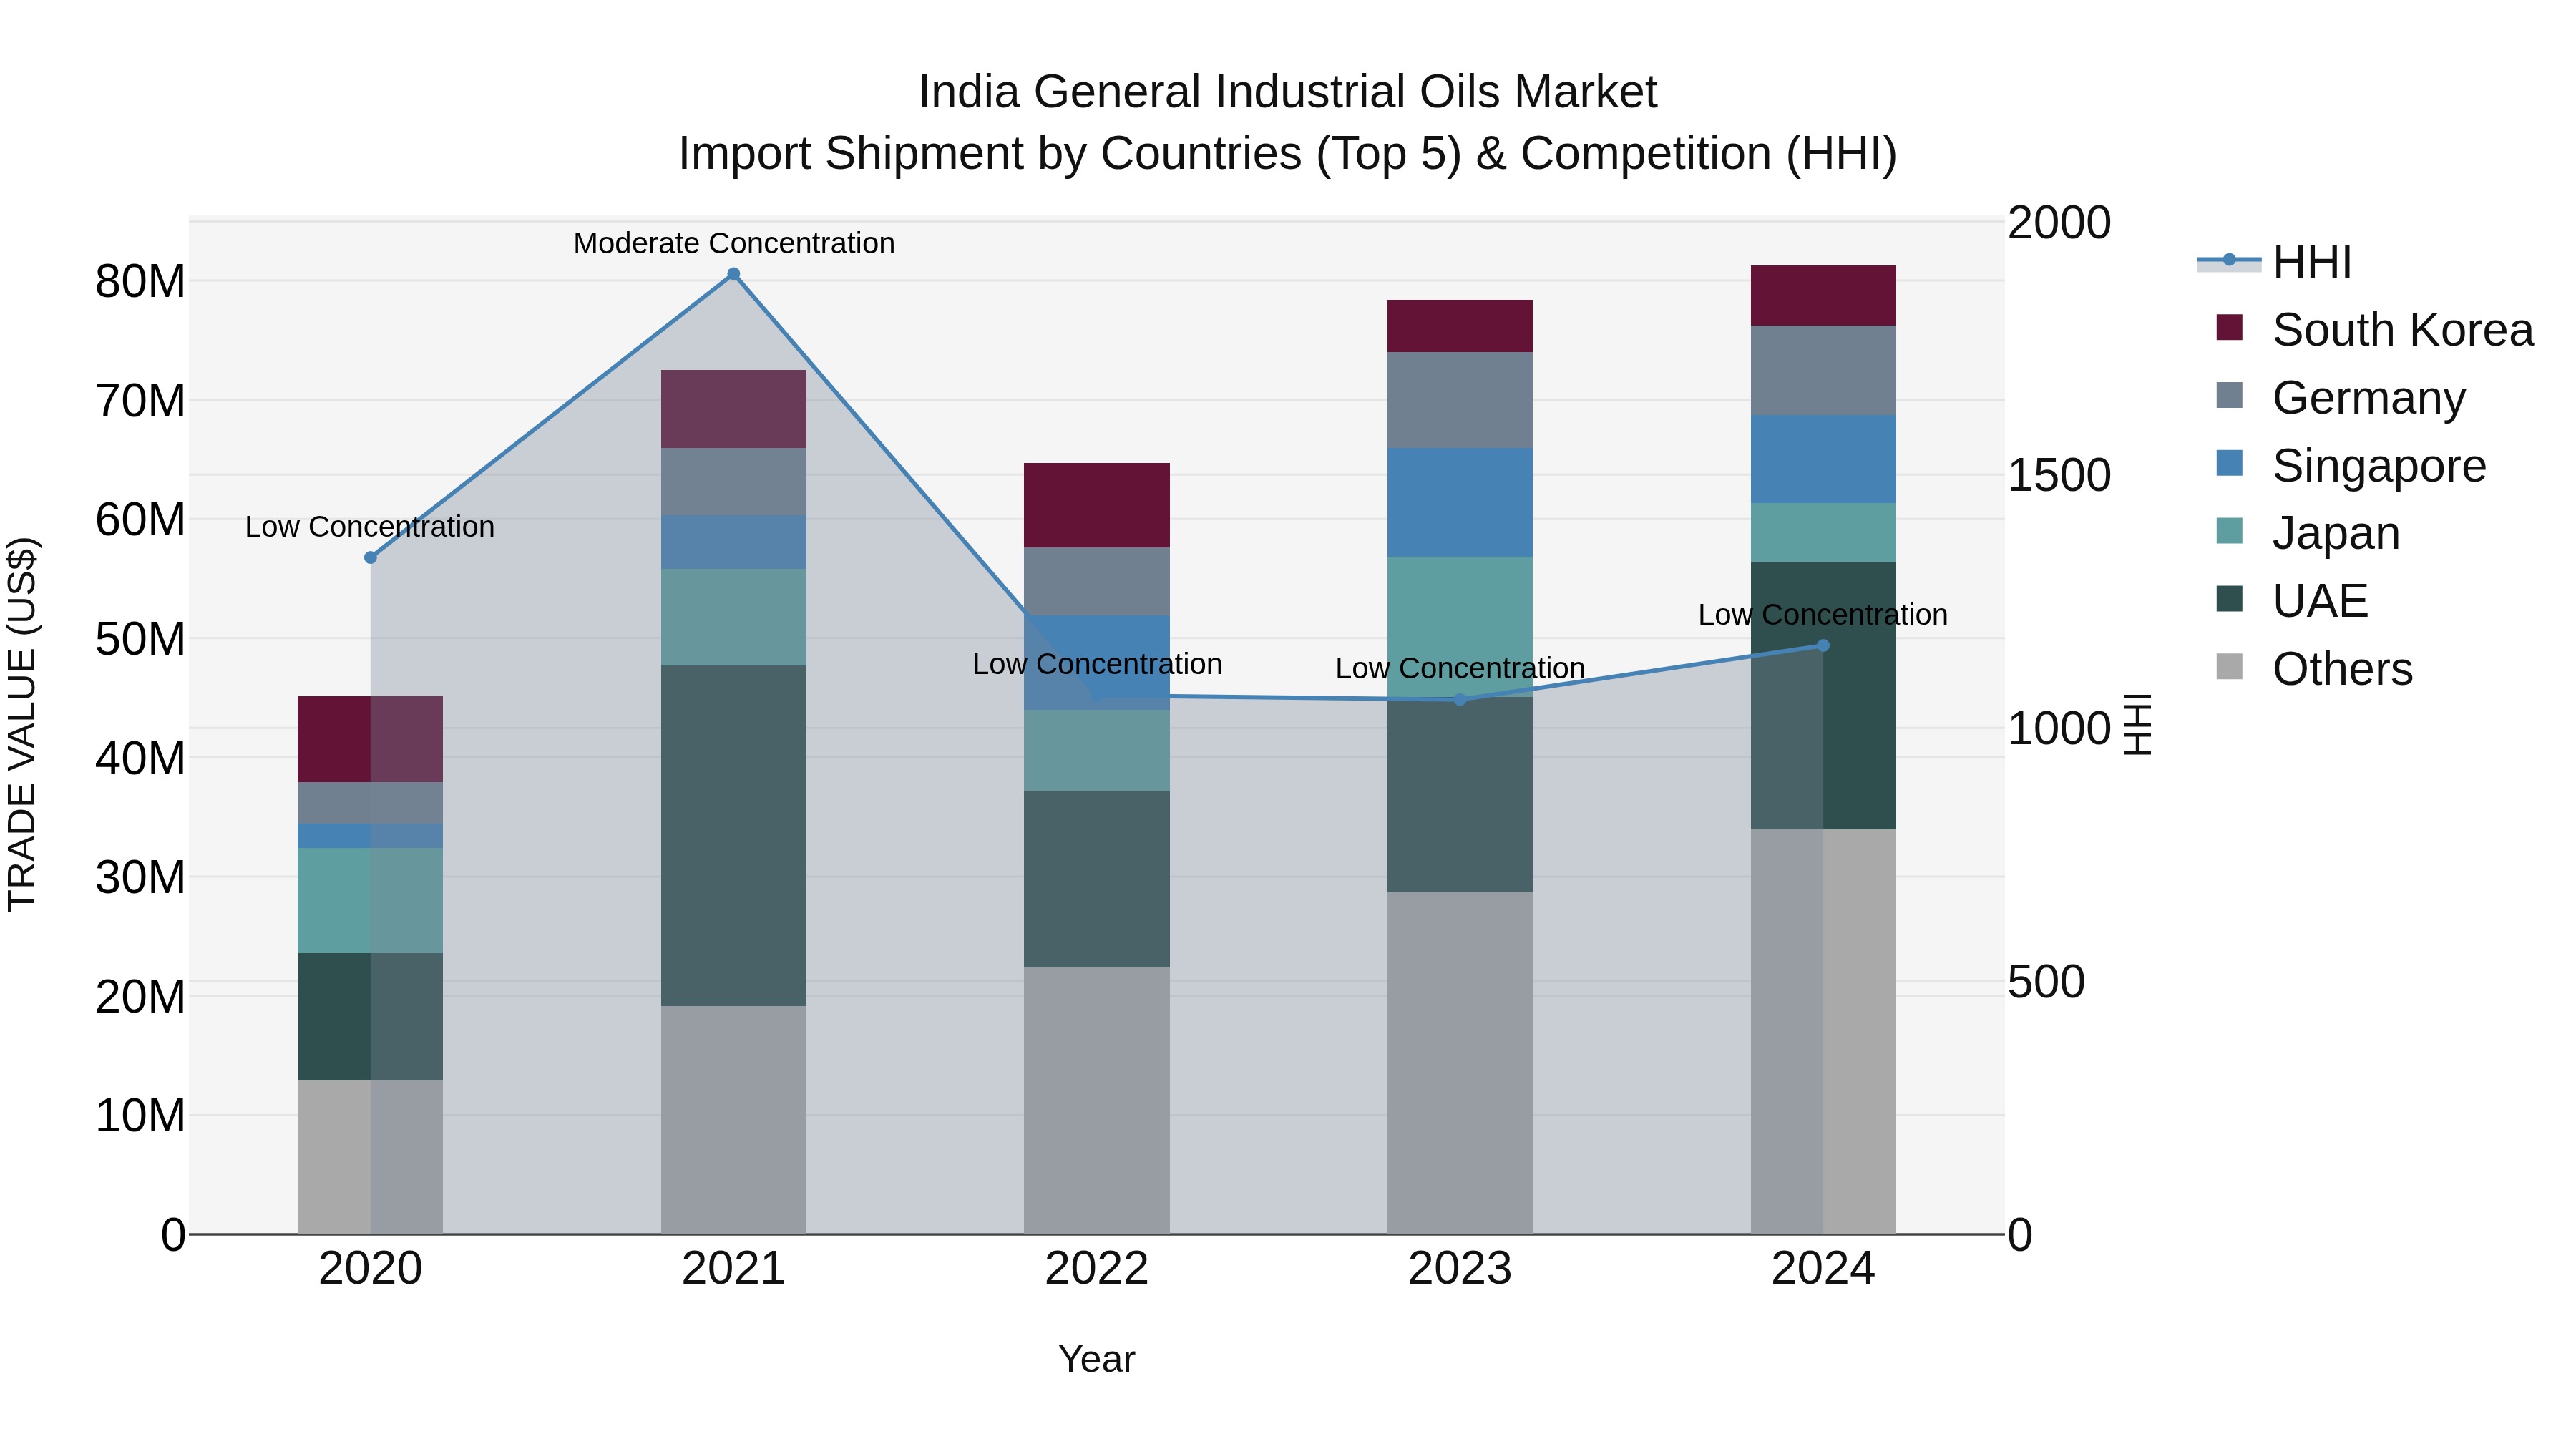Click the 1500 HHI axis tick

(2059, 475)
